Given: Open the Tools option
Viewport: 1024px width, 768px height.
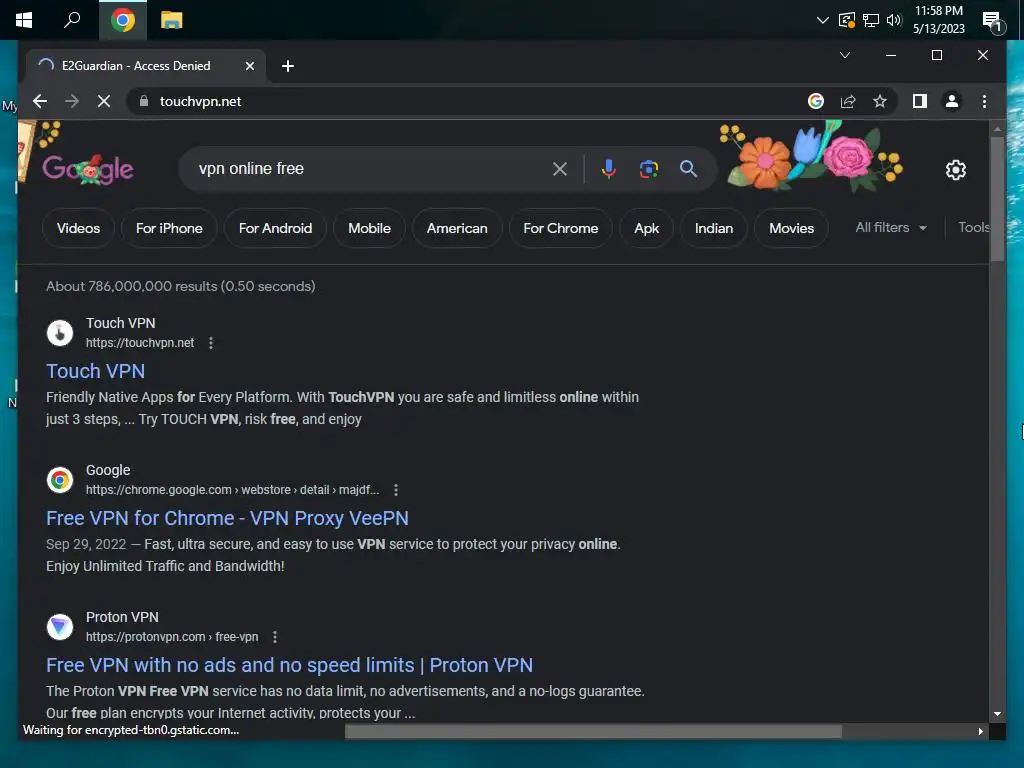Looking at the screenshot, I should [973, 227].
